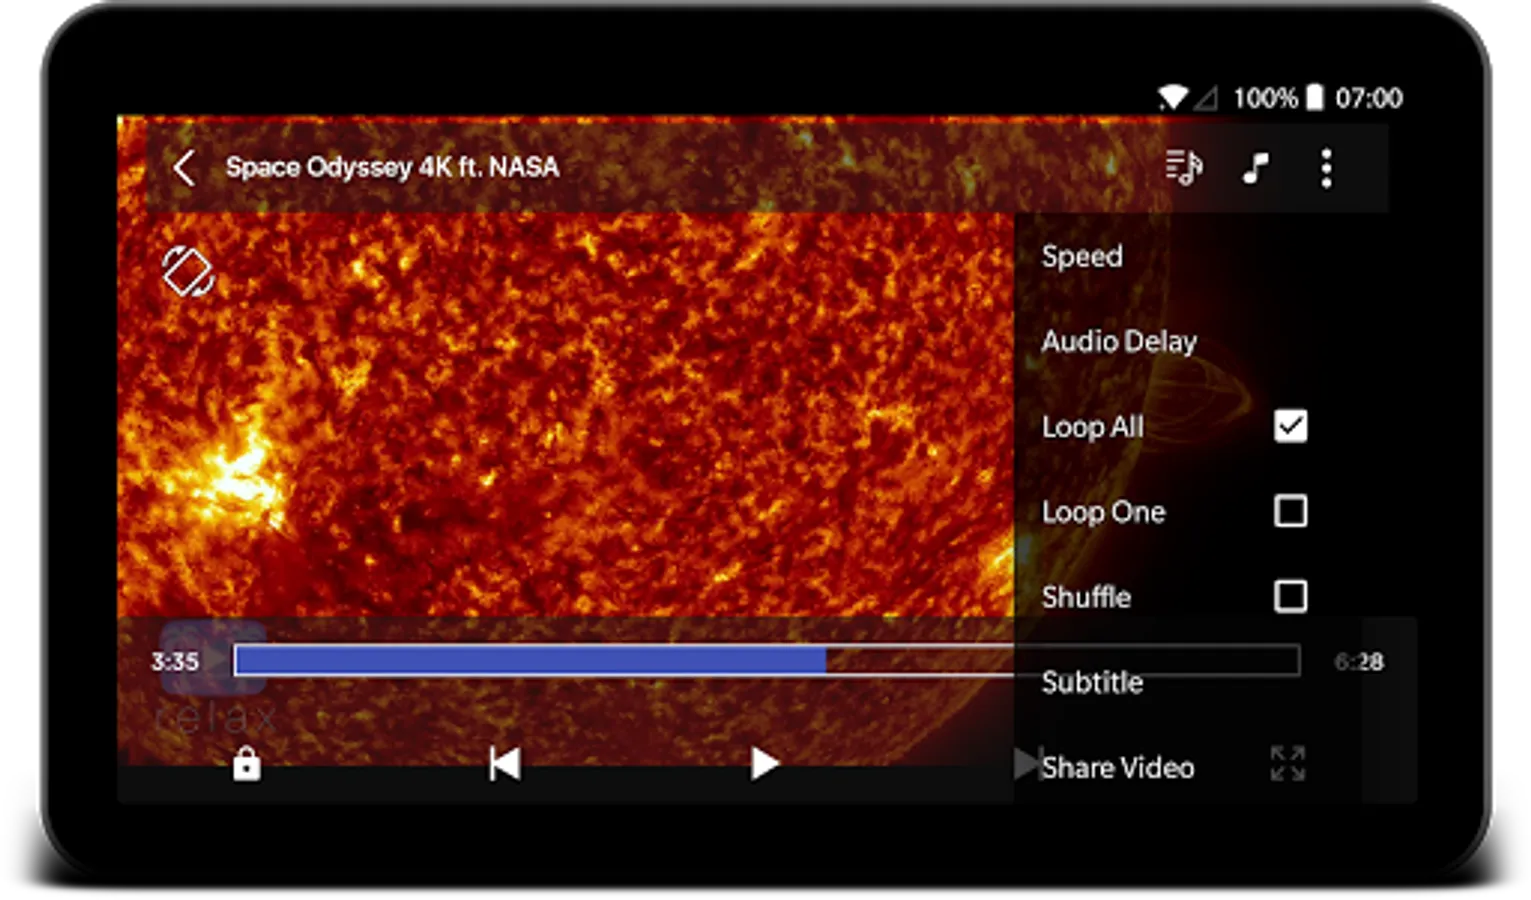The image size is (1531, 900).
Task: Tap the 07:00 status bar clock
Action: tap(1369, 98)
